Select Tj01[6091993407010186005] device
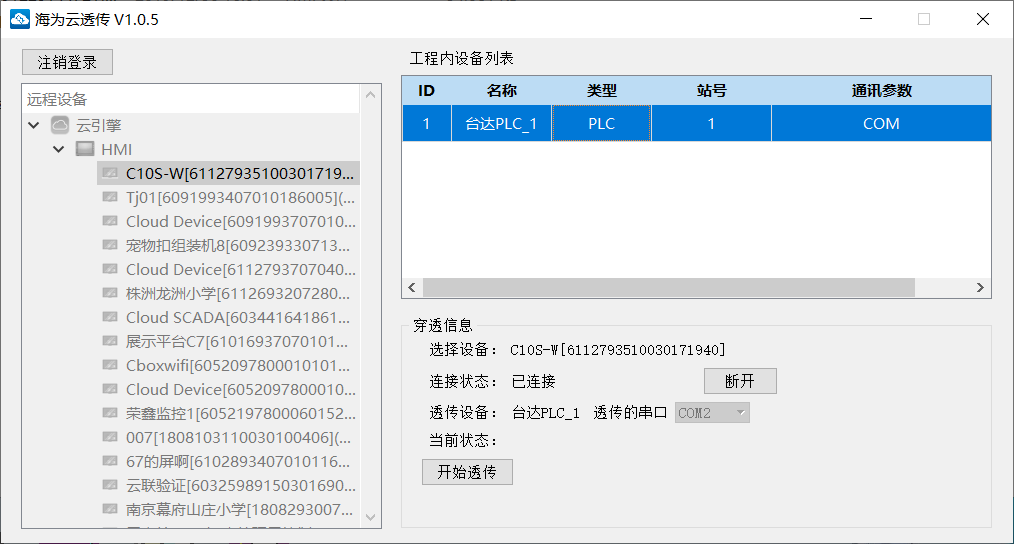This screenshot has height=544, width=1014. [x=240, y=197]
